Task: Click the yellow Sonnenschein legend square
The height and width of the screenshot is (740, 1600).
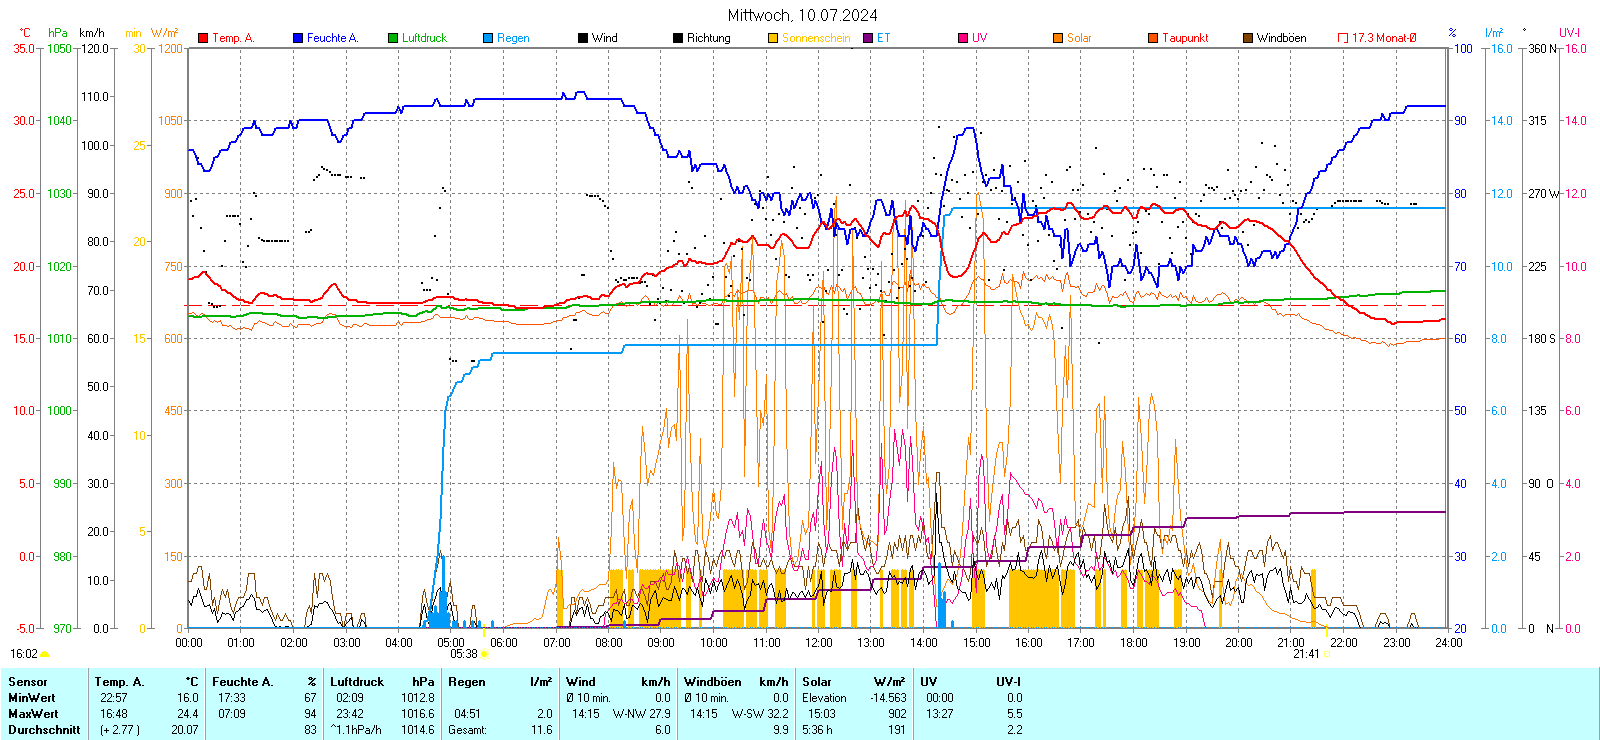Action: [x=773, y=38]
